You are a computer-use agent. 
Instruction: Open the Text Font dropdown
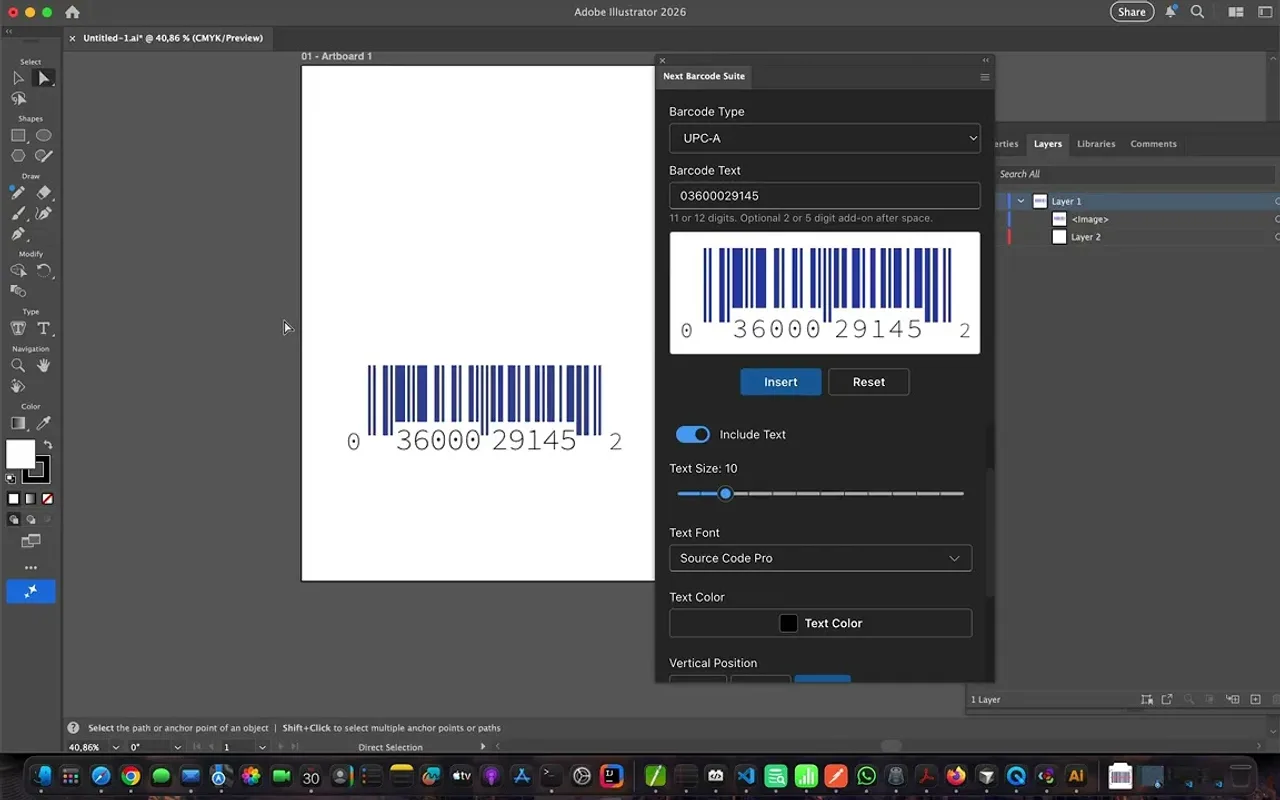(821, 558)
